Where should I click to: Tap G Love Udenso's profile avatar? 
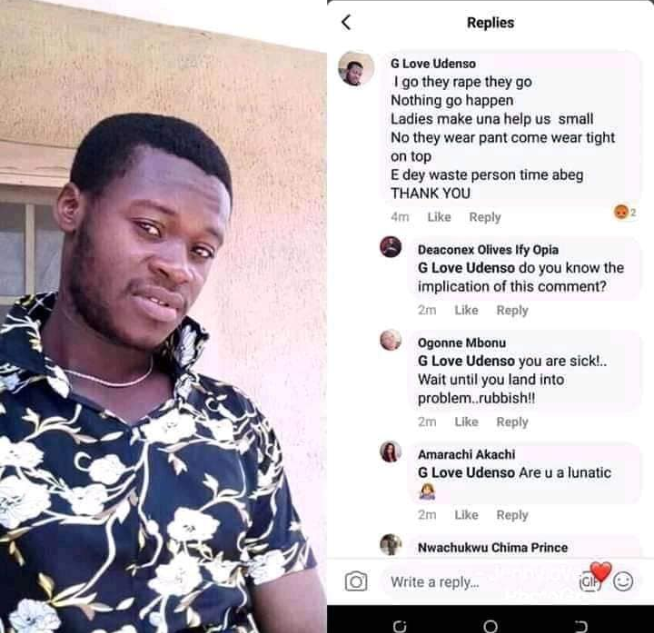click(x=355, y=69)
